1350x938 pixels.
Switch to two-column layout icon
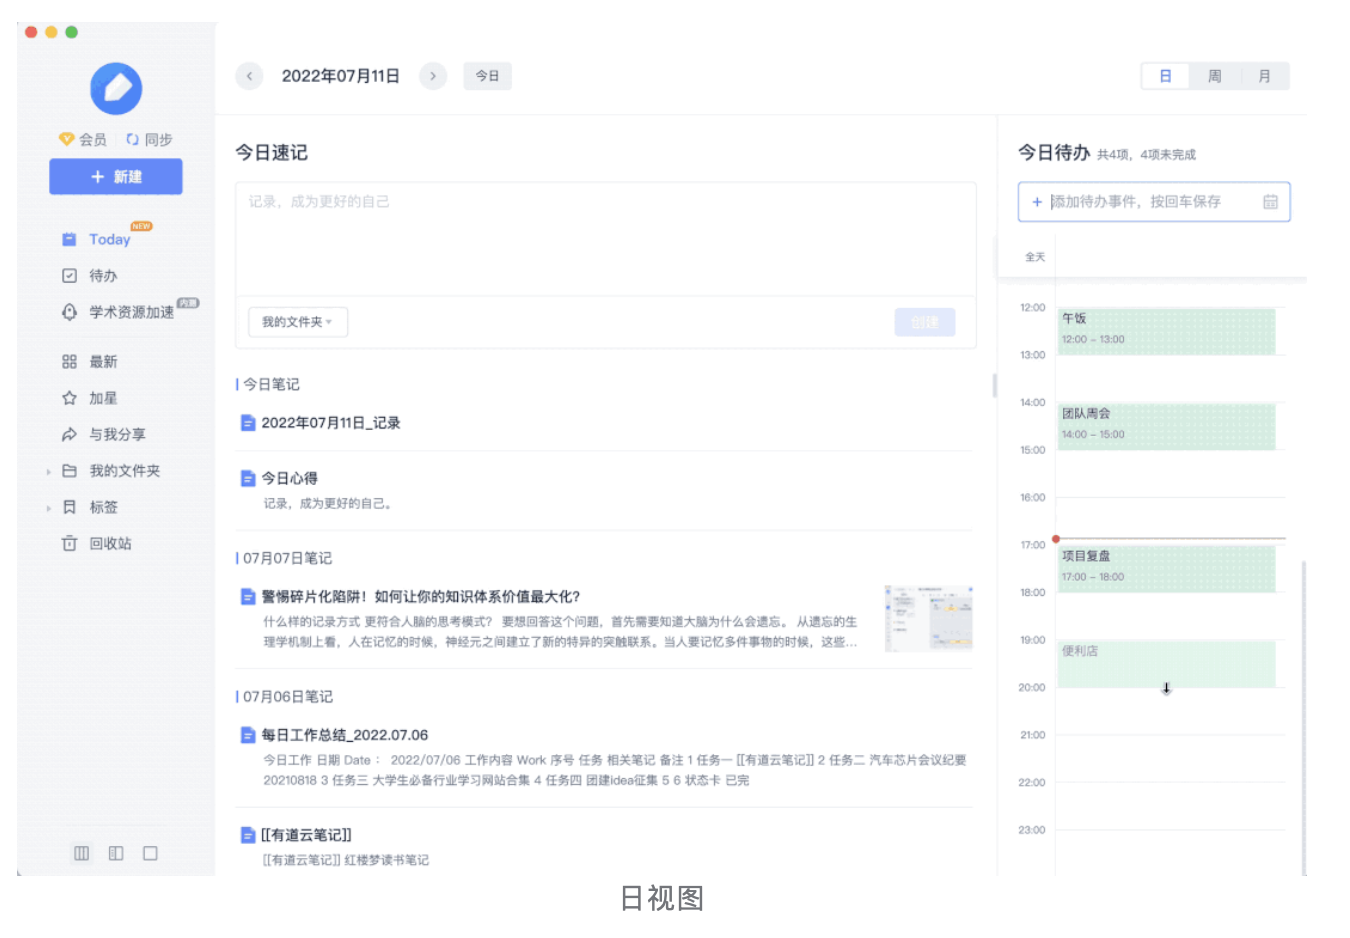pos(116,853)
